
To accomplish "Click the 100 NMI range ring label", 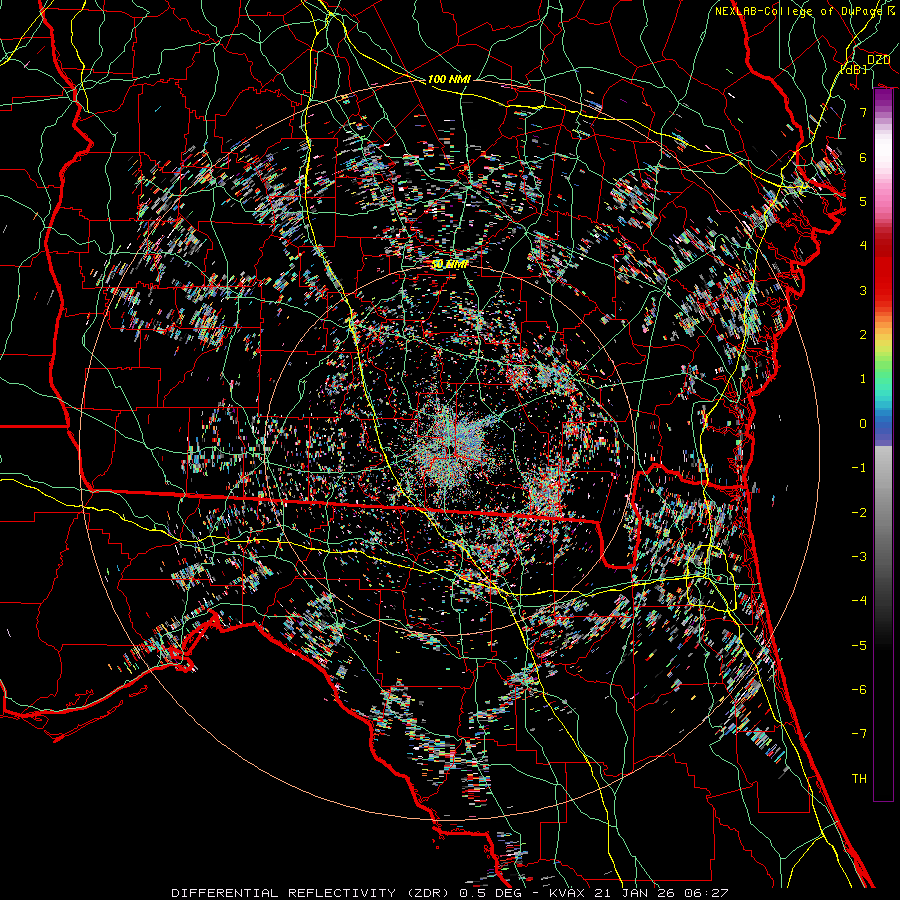I will (449, 79).
